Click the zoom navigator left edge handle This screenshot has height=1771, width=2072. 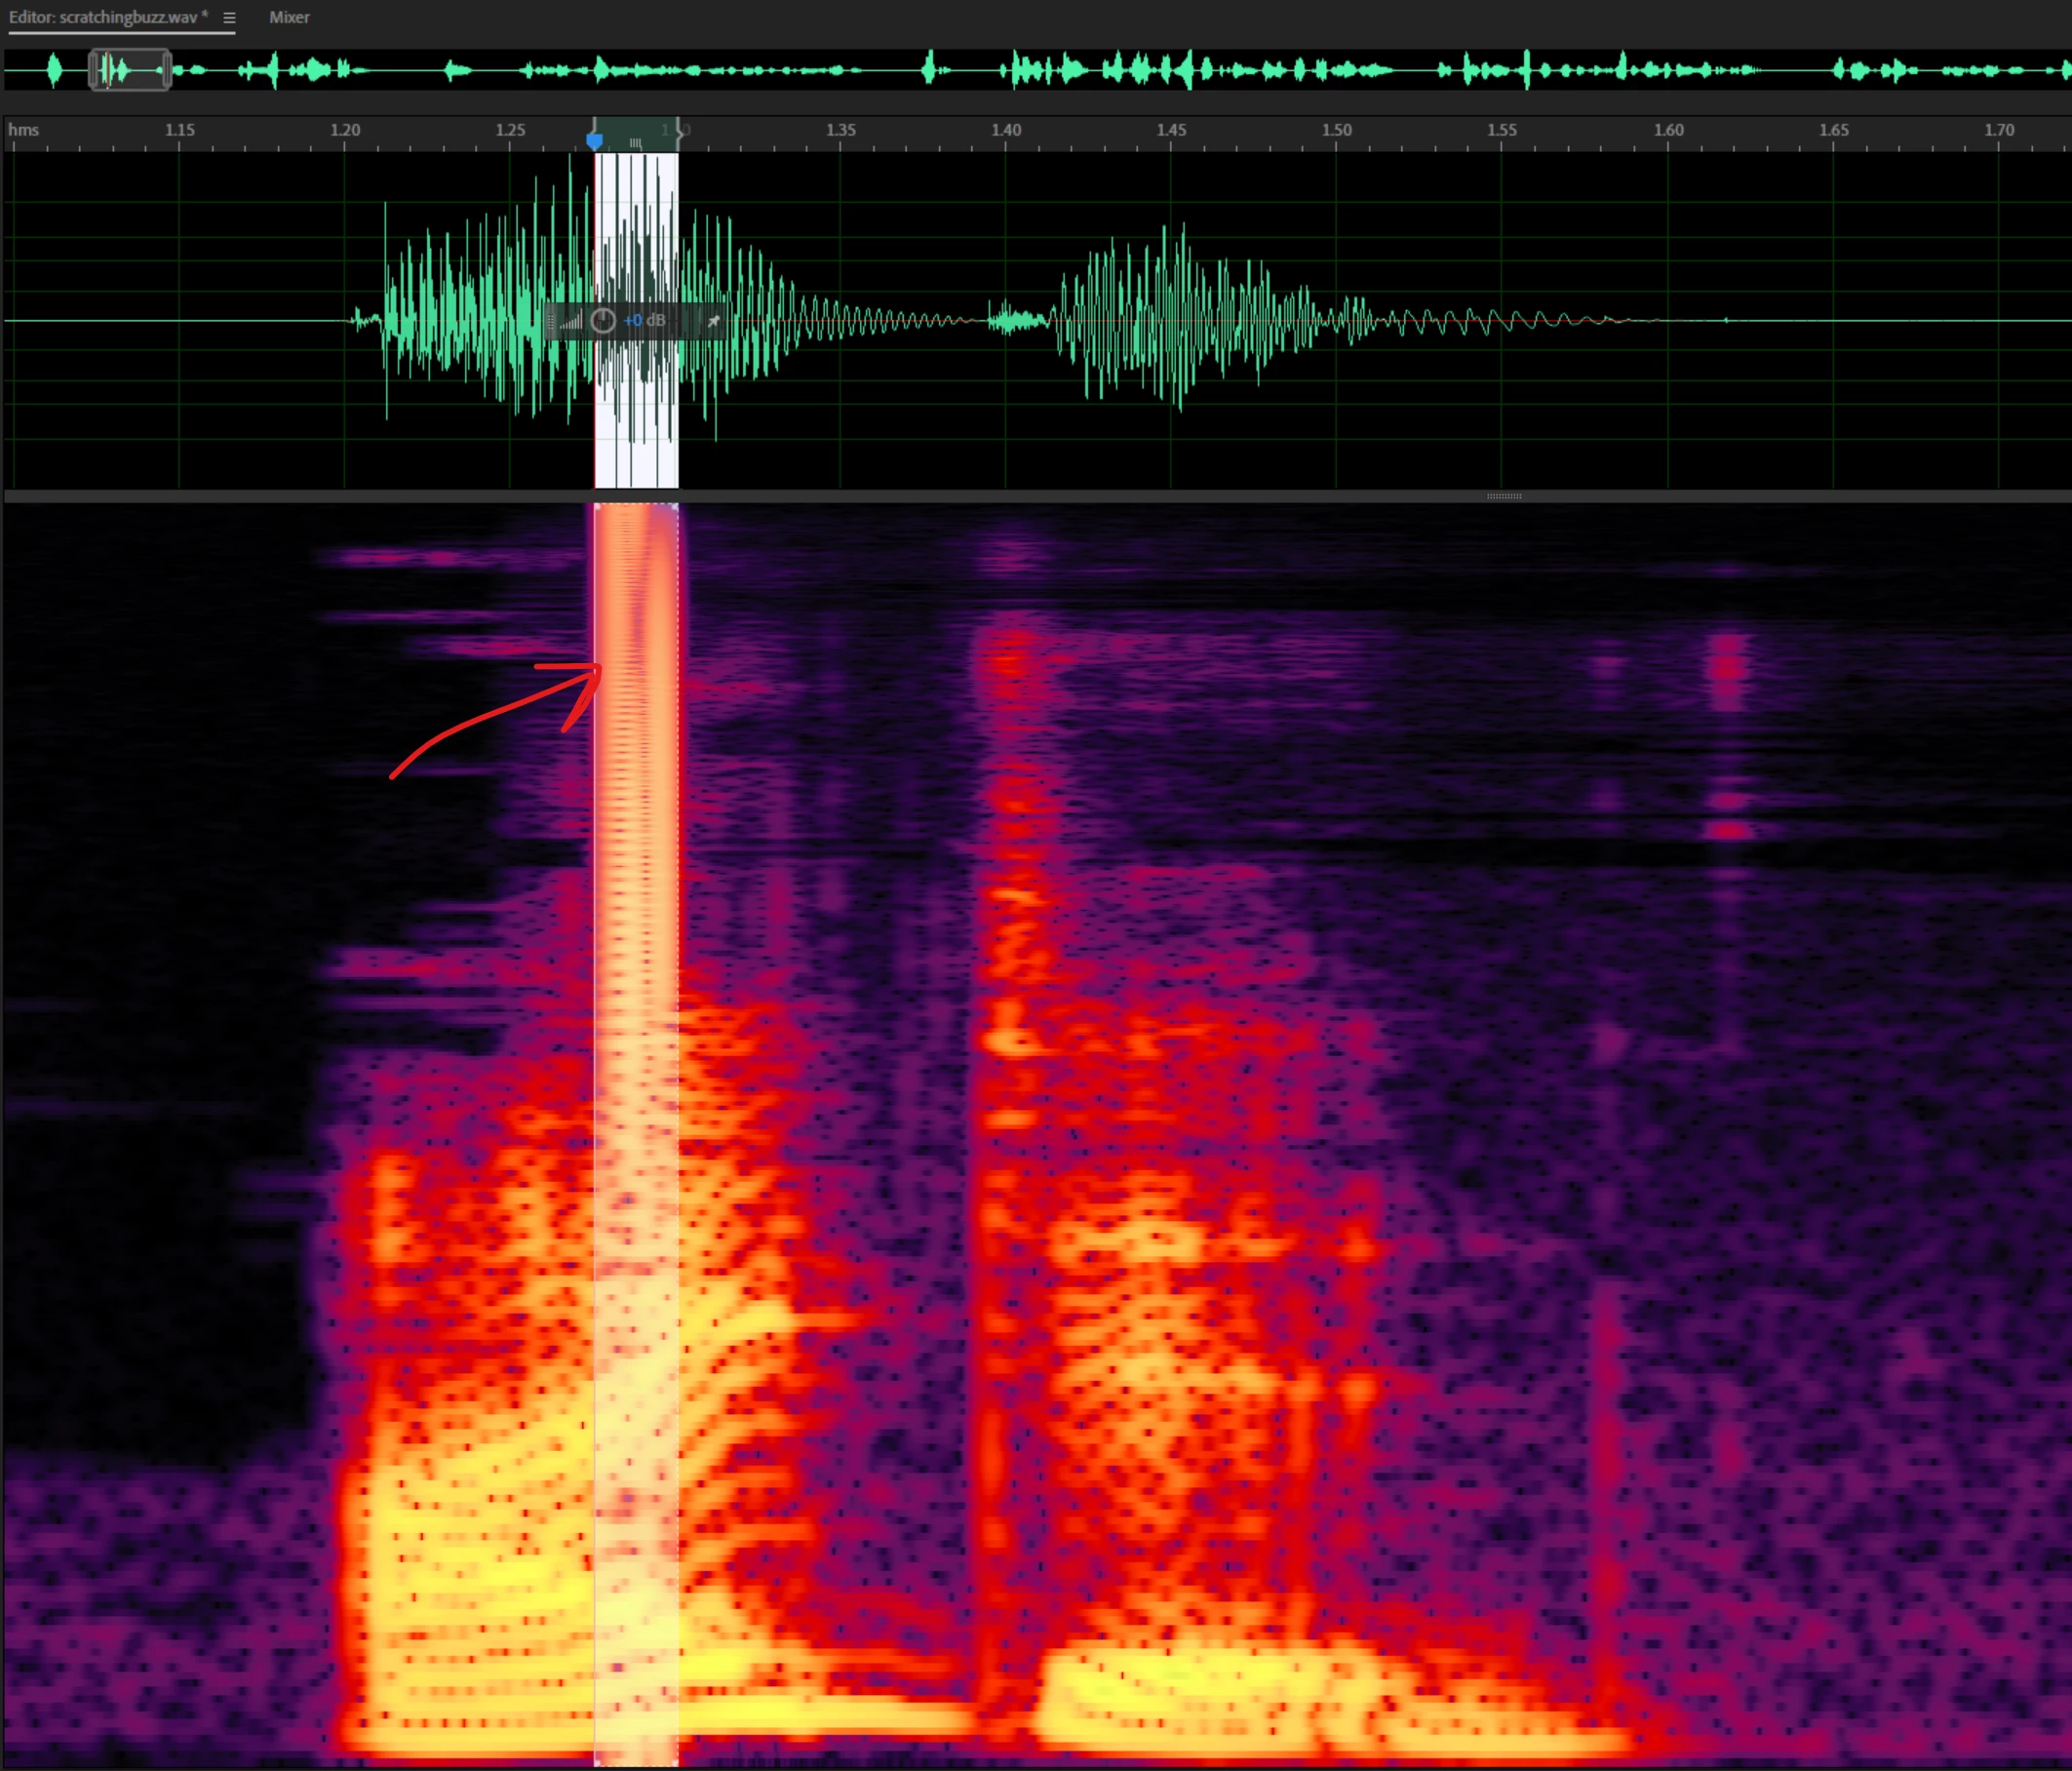tap(93, 70)
